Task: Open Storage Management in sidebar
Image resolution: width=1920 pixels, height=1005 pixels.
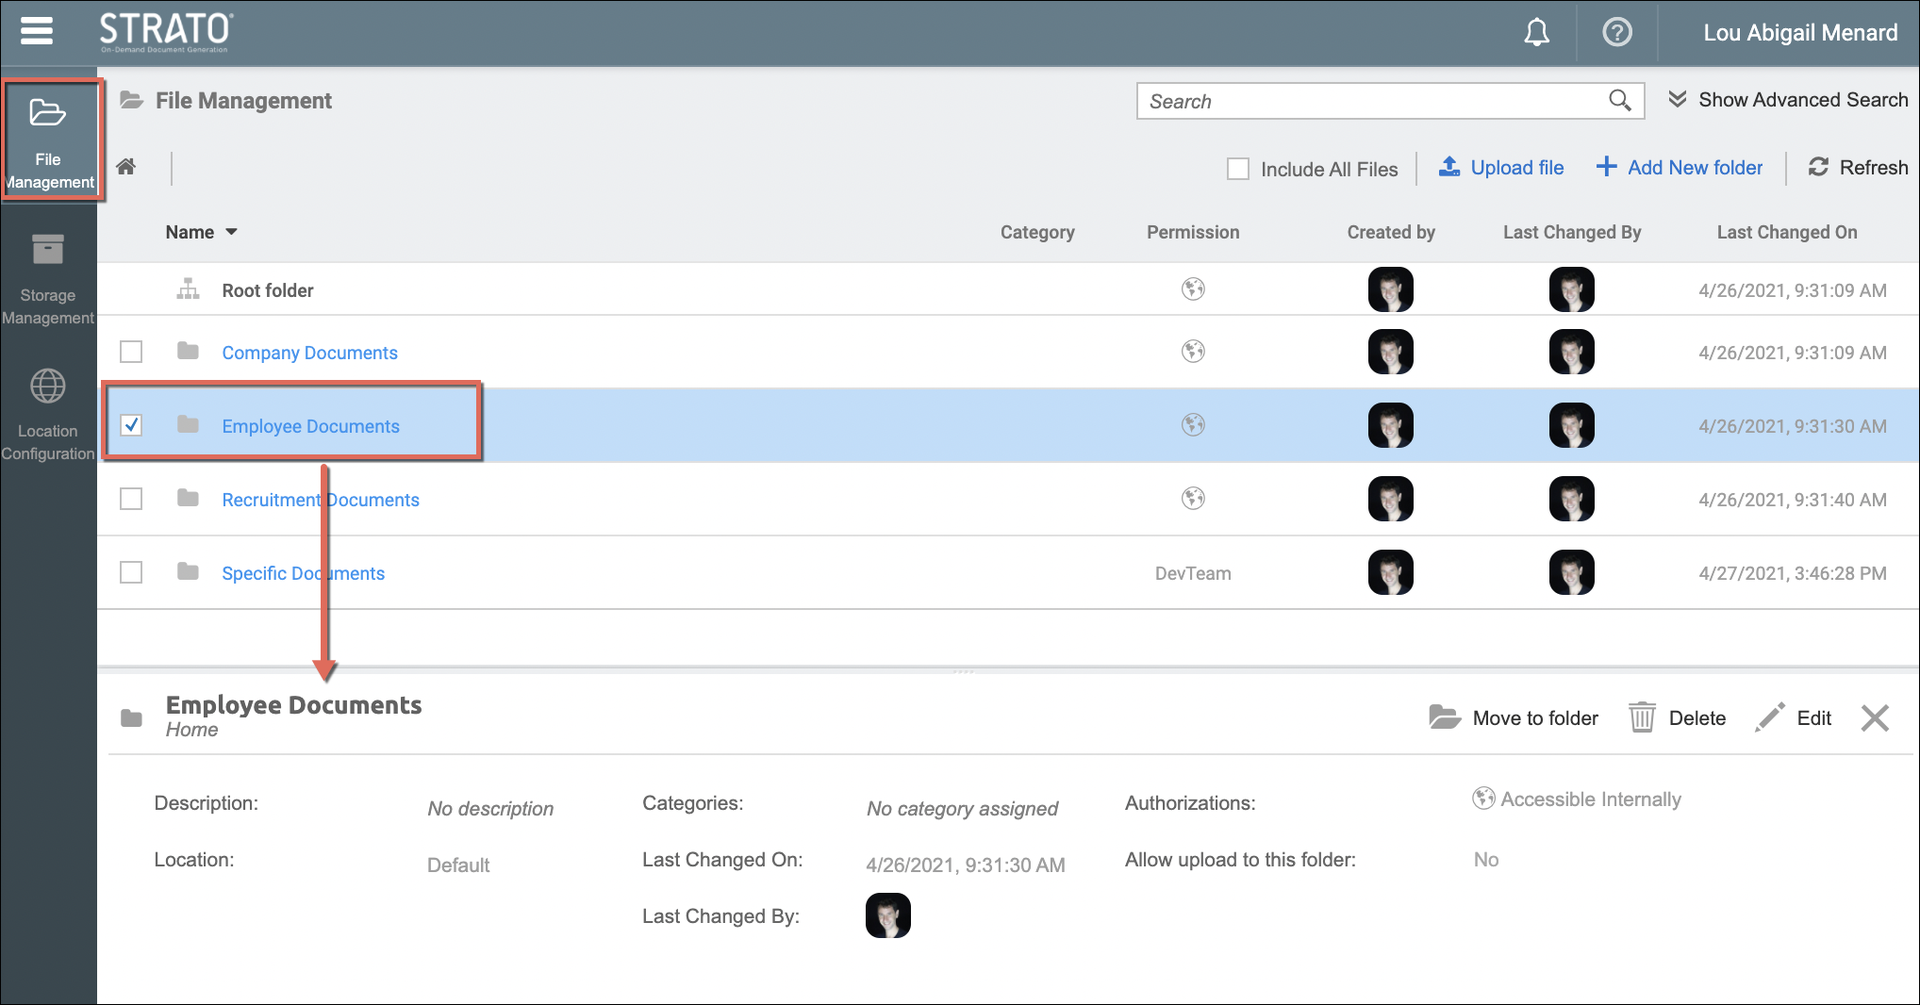Action: 48,279
